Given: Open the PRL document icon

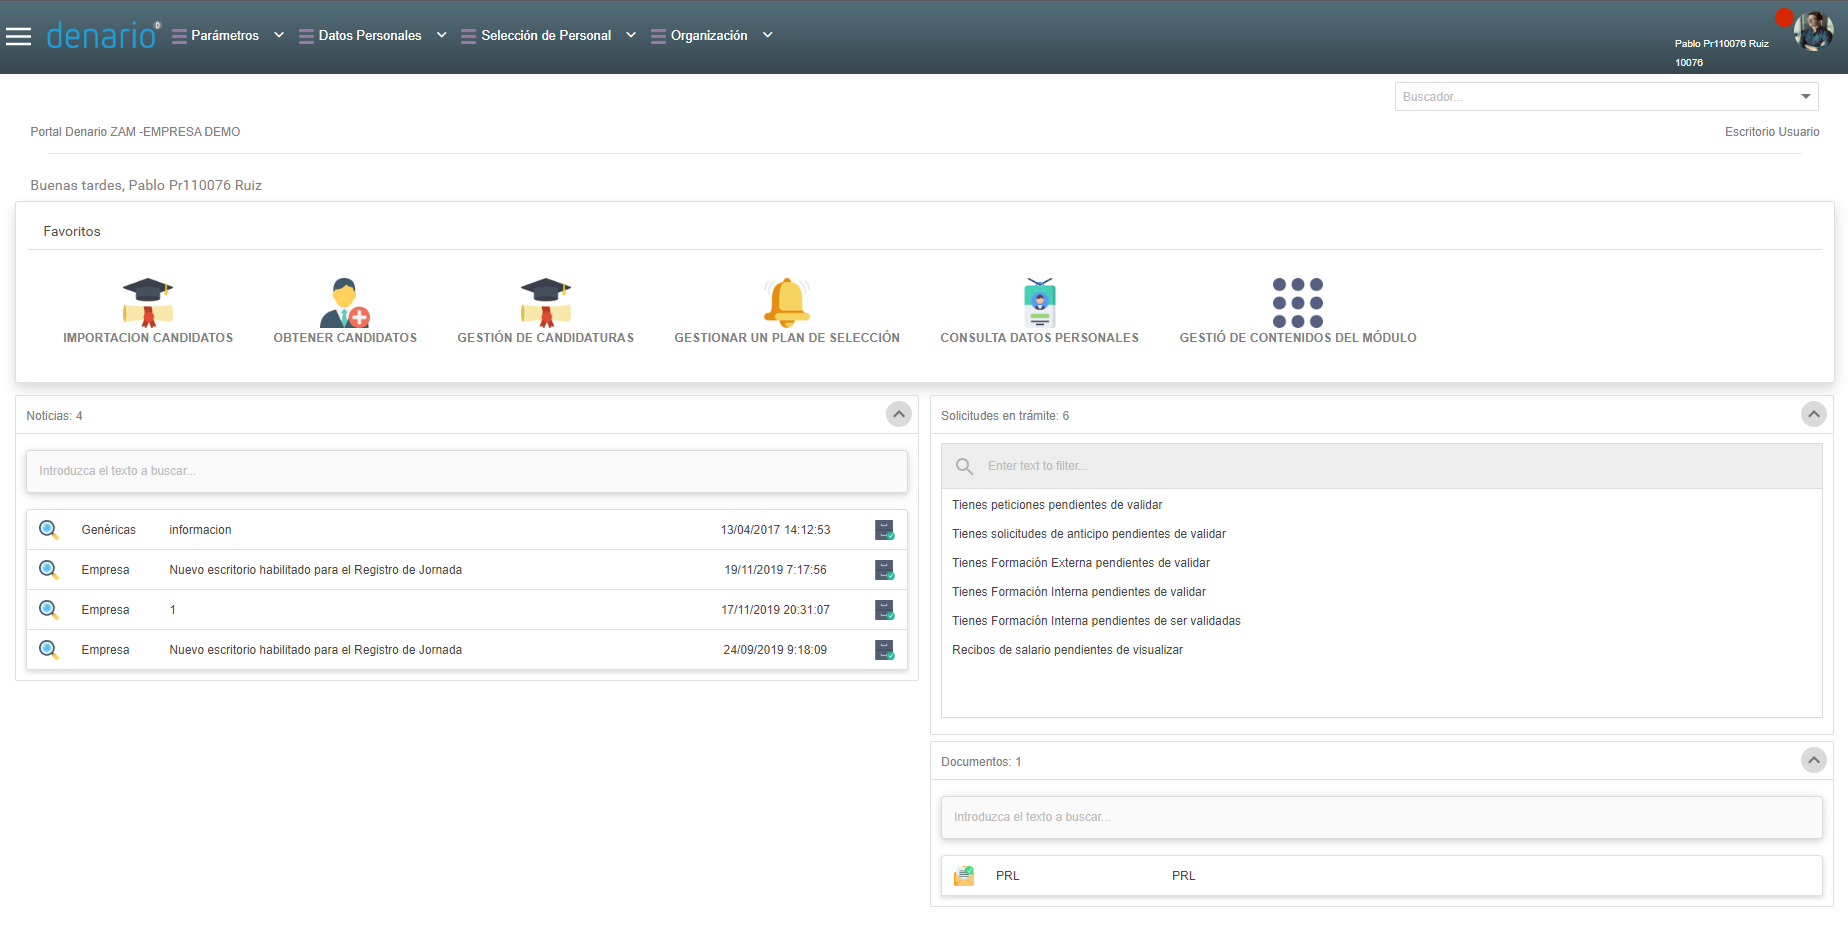Looking at the screenshot, I should [x=964, y=876].
